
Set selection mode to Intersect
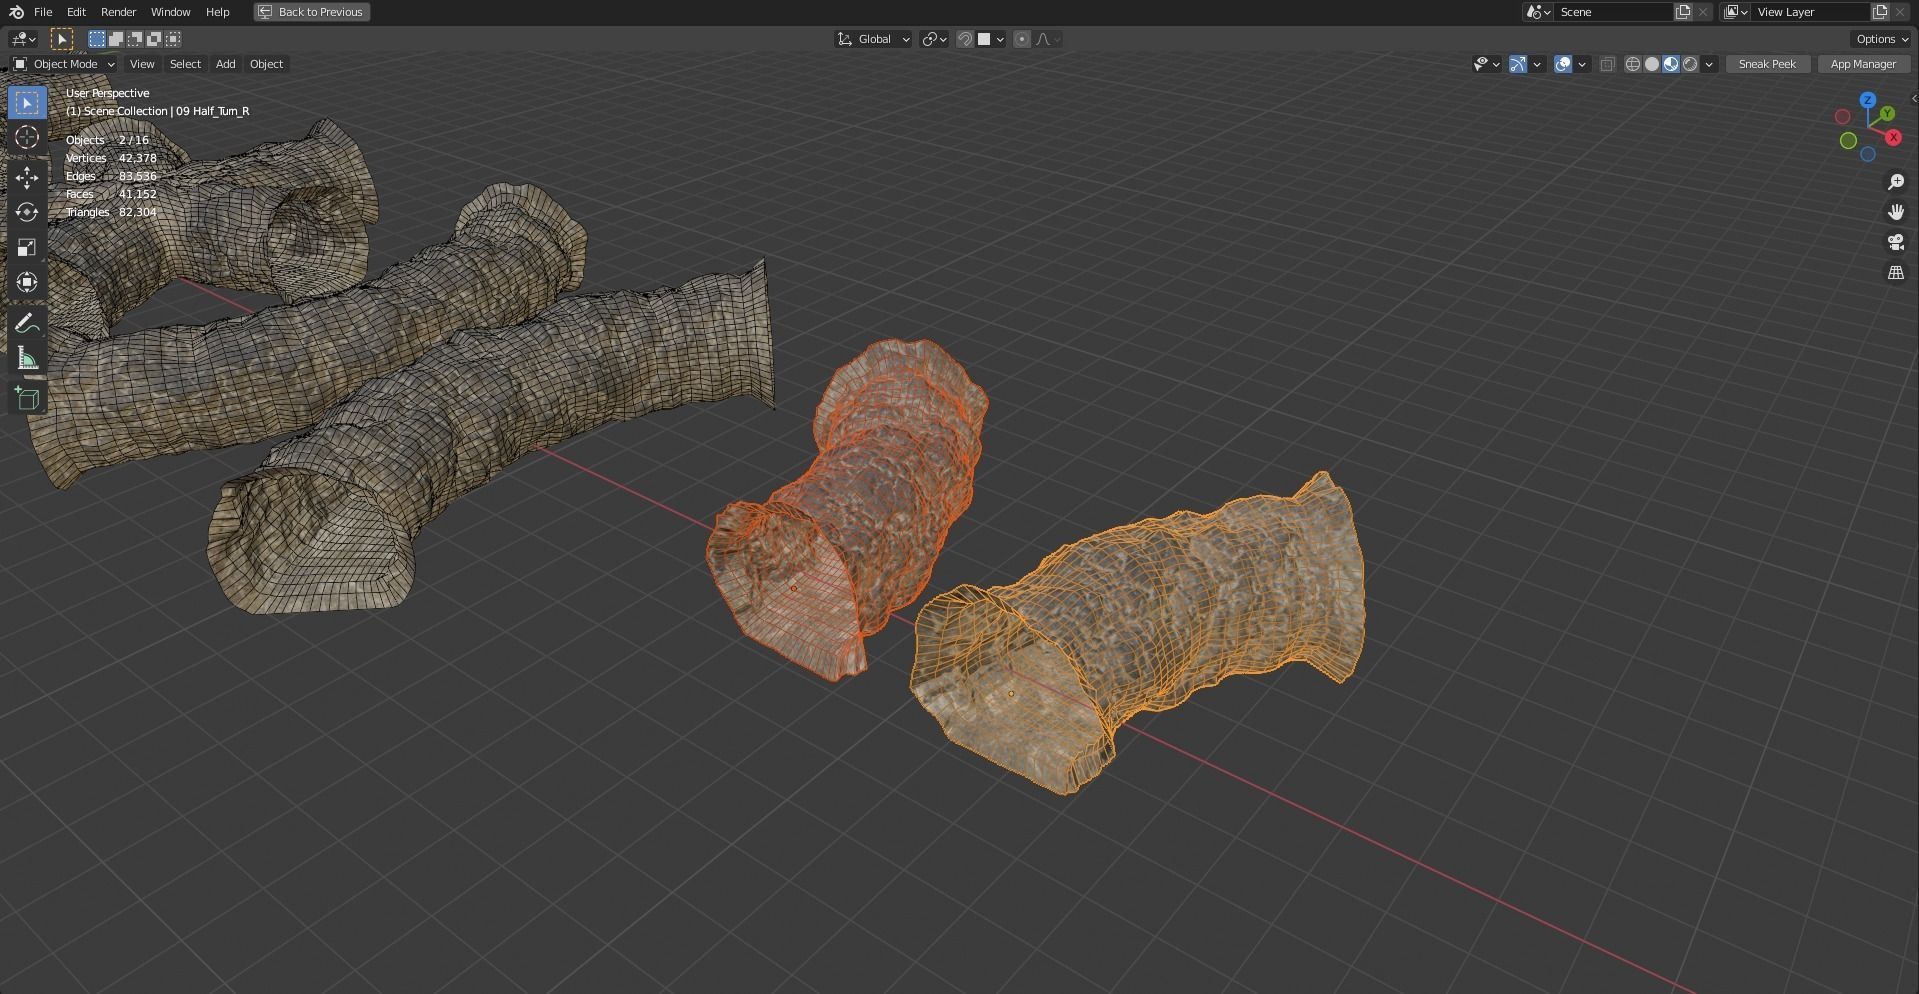[173, 39]
